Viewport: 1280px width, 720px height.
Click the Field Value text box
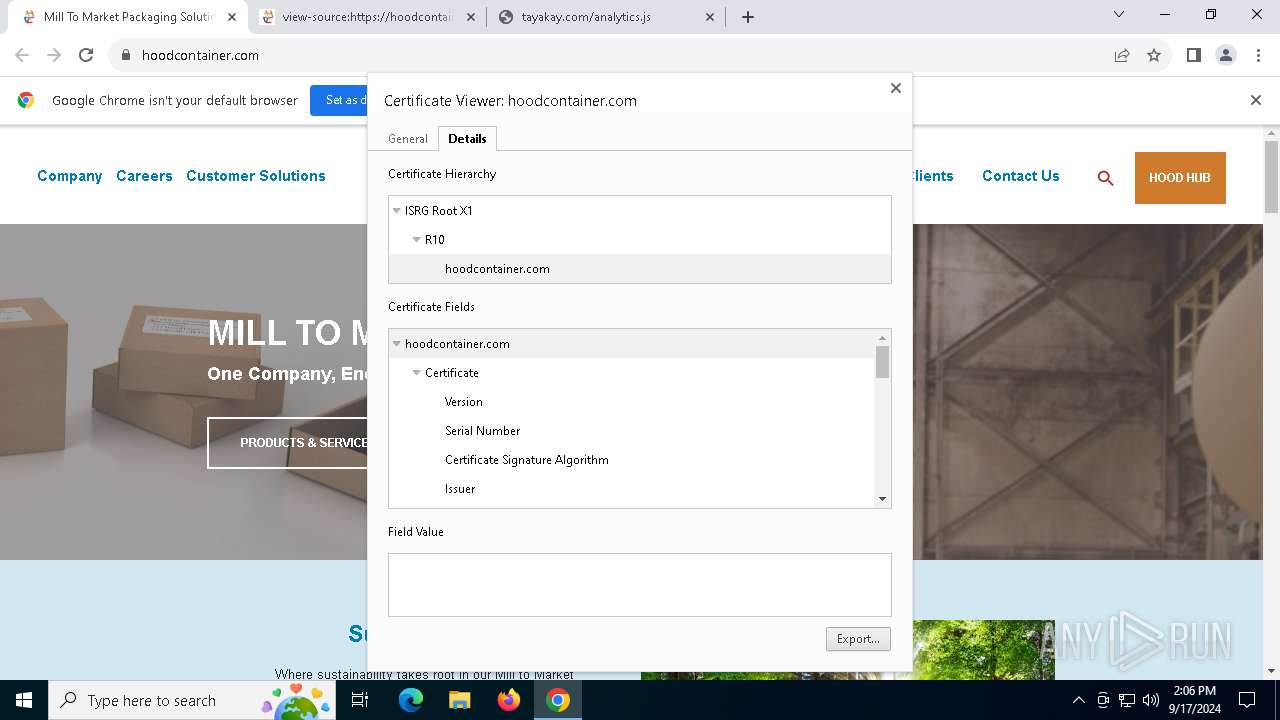(x=640, y=585)
